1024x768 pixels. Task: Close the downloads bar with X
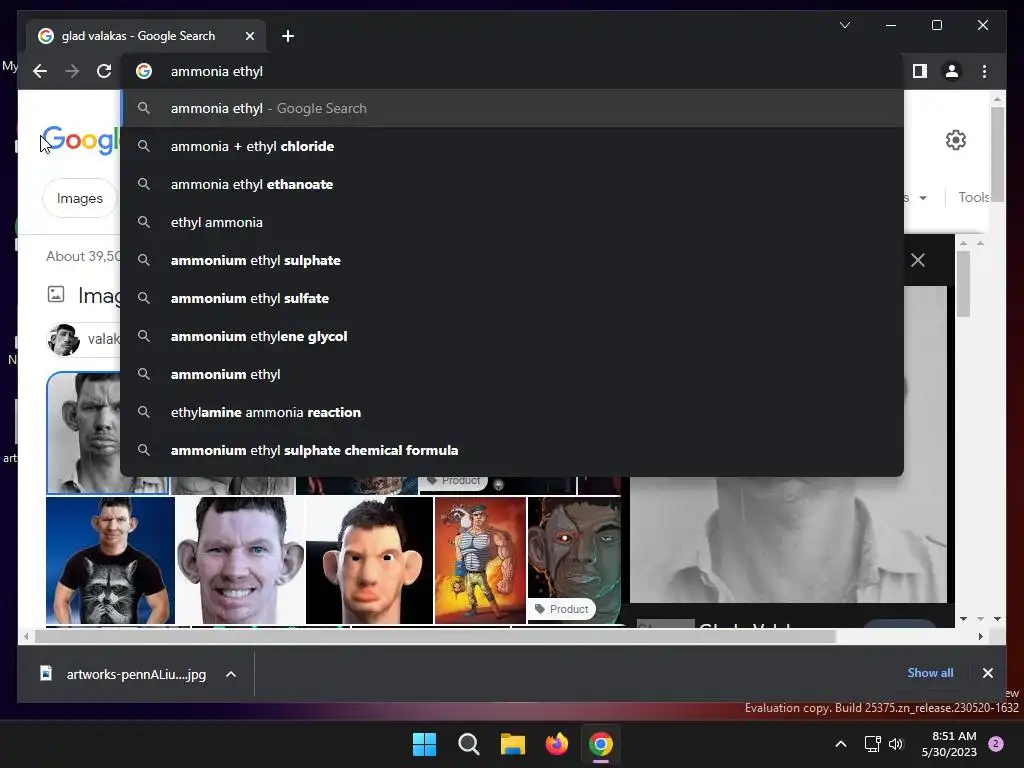click(x=987, y=673)
